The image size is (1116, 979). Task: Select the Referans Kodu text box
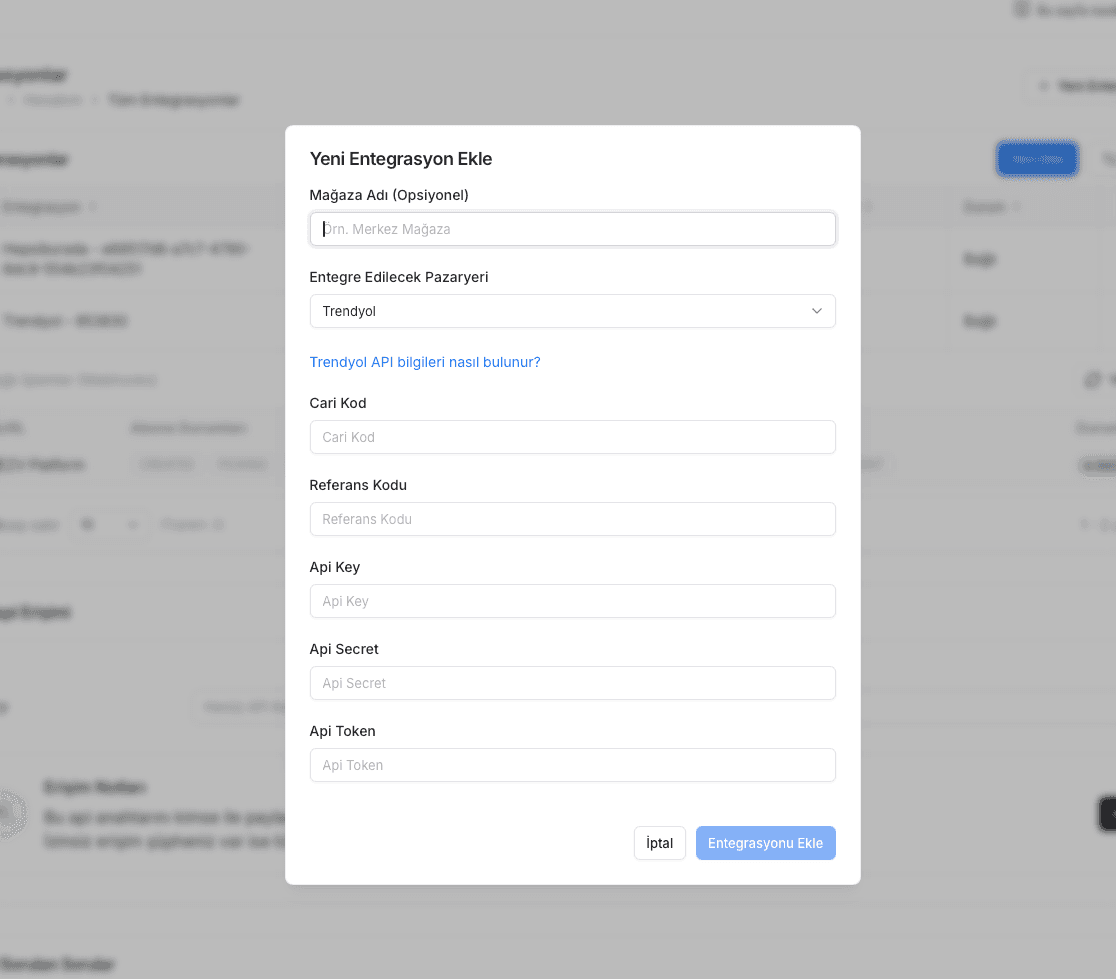(572, 519)
